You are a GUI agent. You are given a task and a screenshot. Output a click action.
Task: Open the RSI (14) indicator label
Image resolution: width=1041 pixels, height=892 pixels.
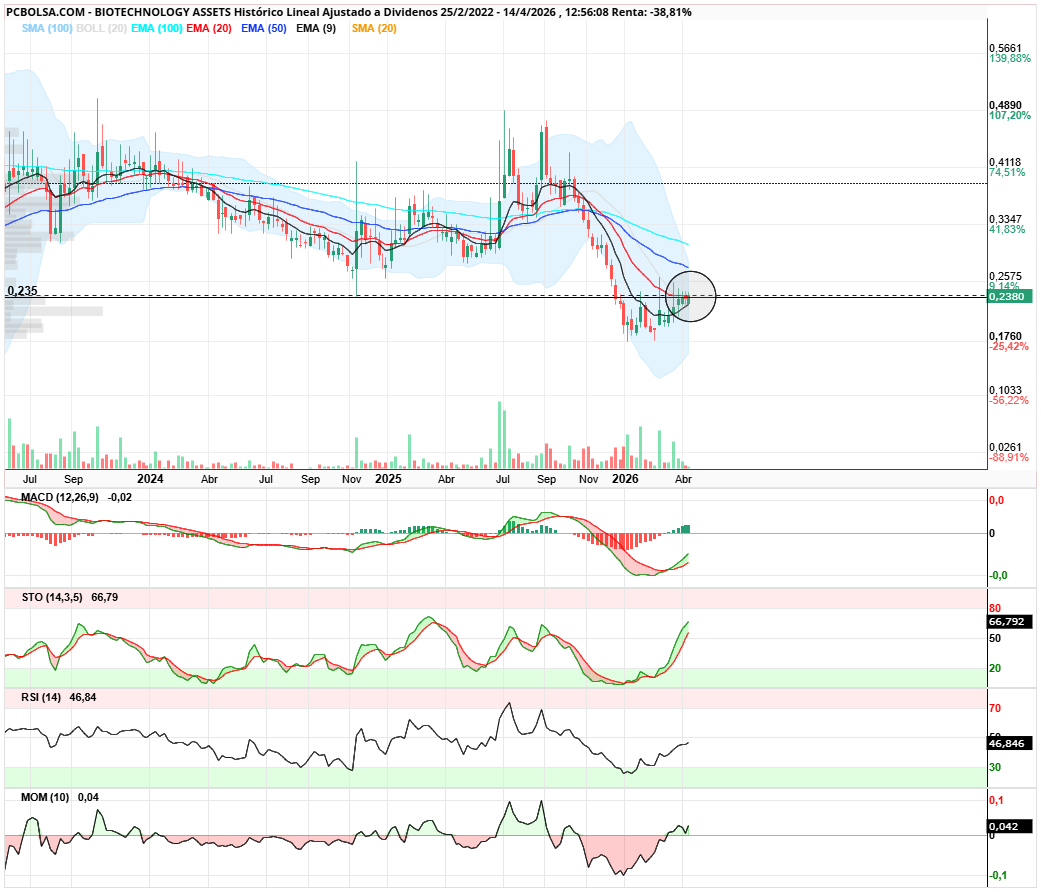42,697
